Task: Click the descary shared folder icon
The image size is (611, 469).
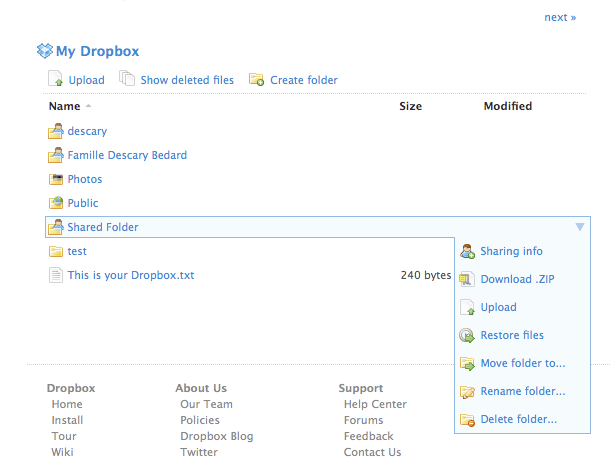Action: 56,131
